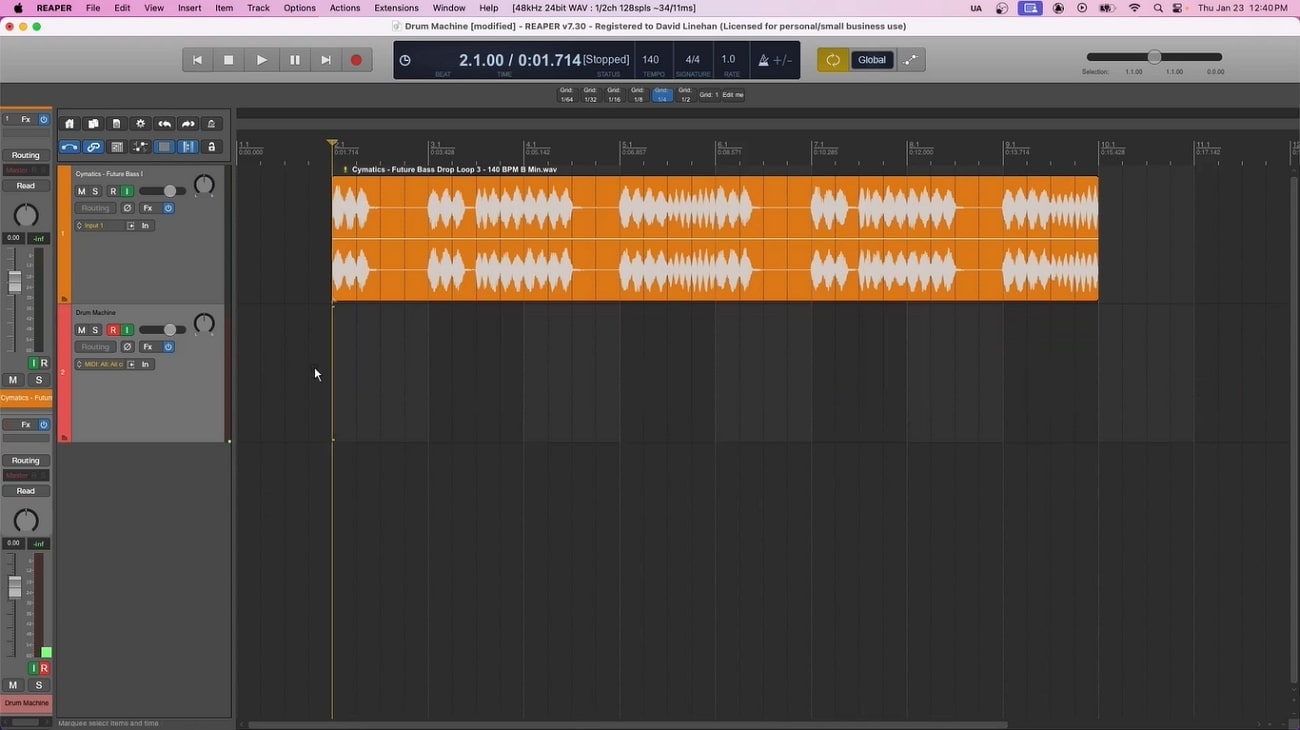The width and height of the screenshot is (1300, 730).
Task: Toggle phase invert on Cymatics track
Action: tap(127, 208)
